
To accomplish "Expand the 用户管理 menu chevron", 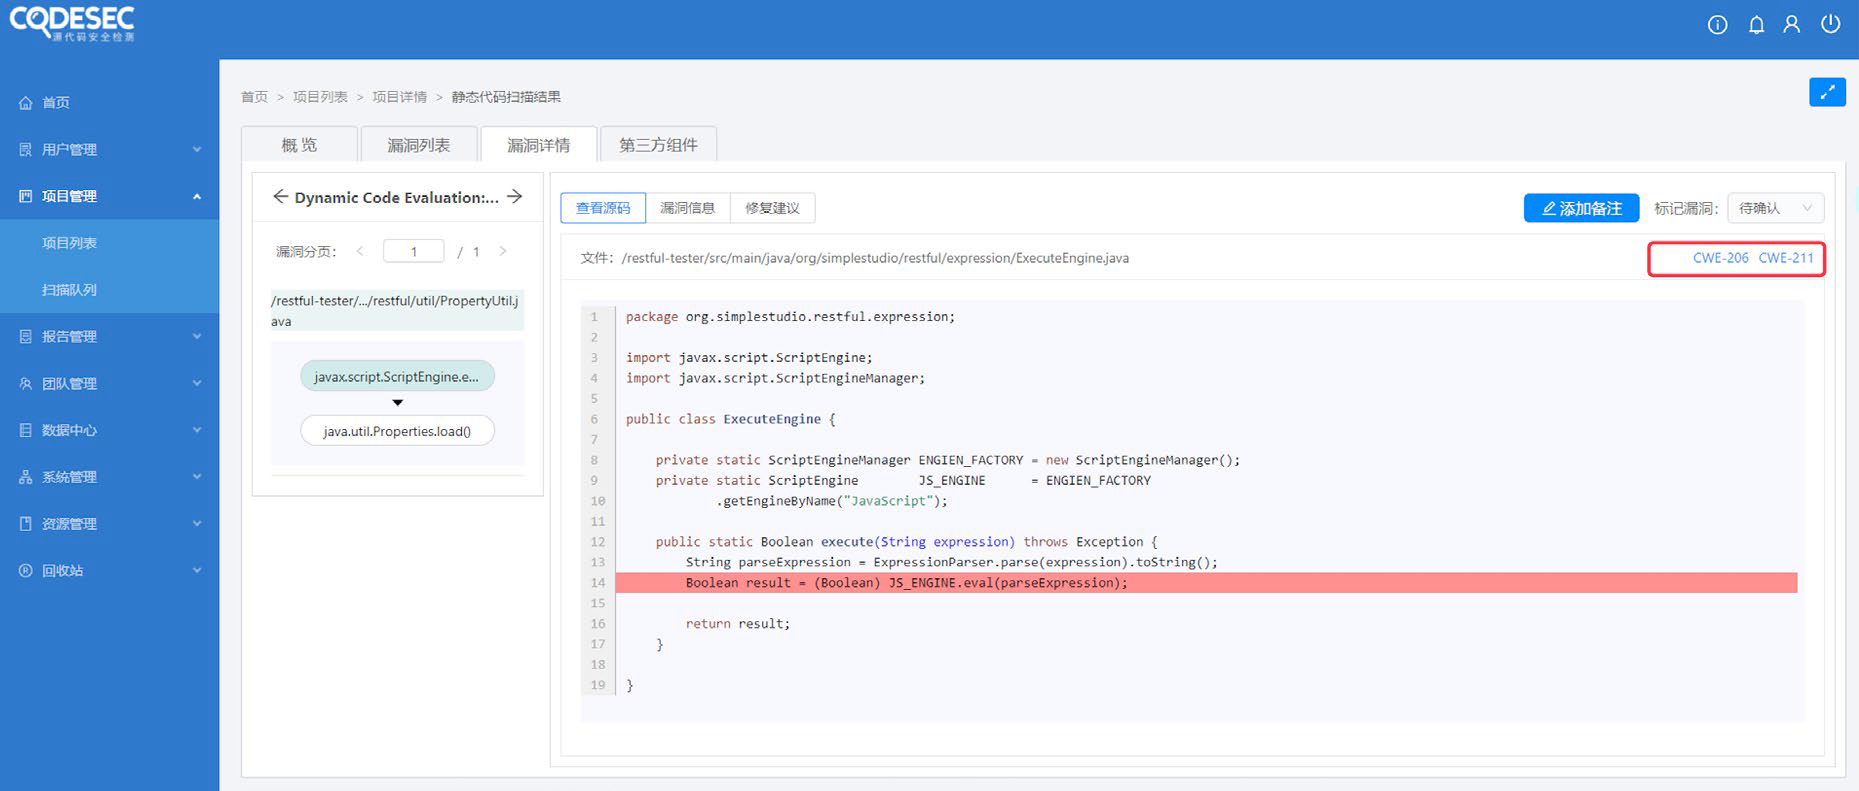I will (197, 149).
